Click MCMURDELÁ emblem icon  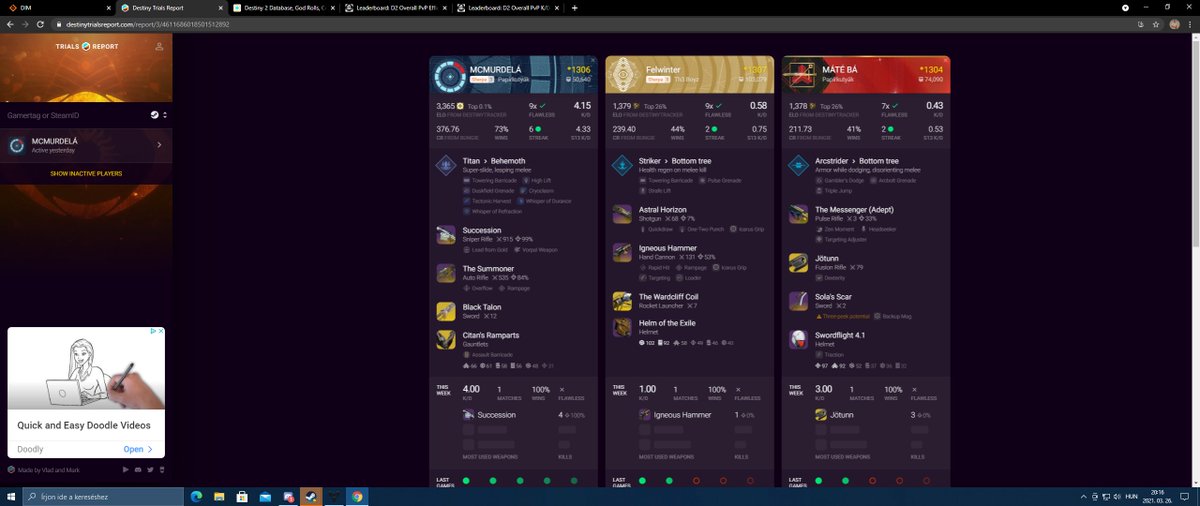coord(449,75)
